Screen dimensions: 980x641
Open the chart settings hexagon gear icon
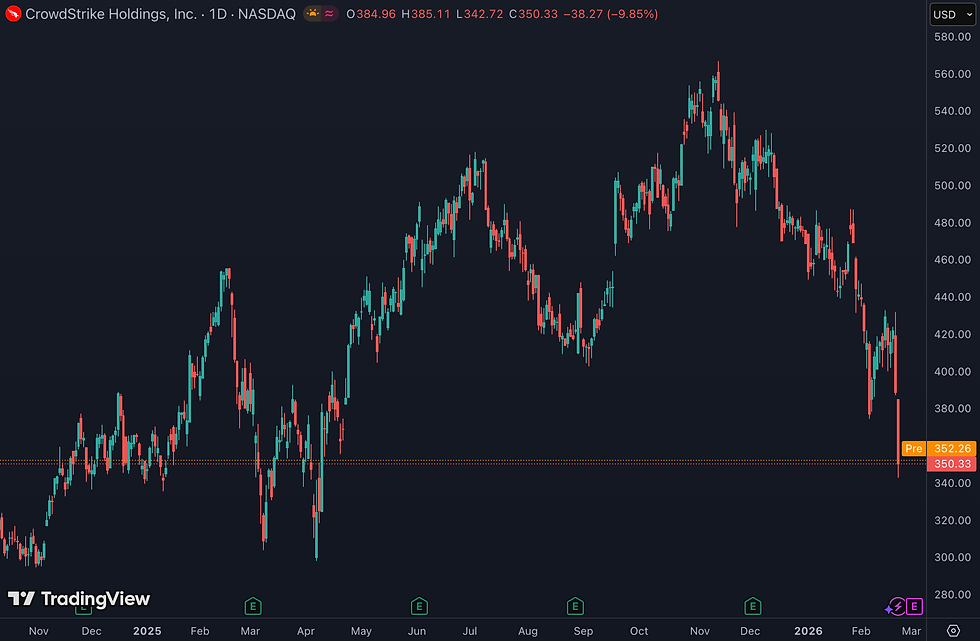tap(953, 630)
